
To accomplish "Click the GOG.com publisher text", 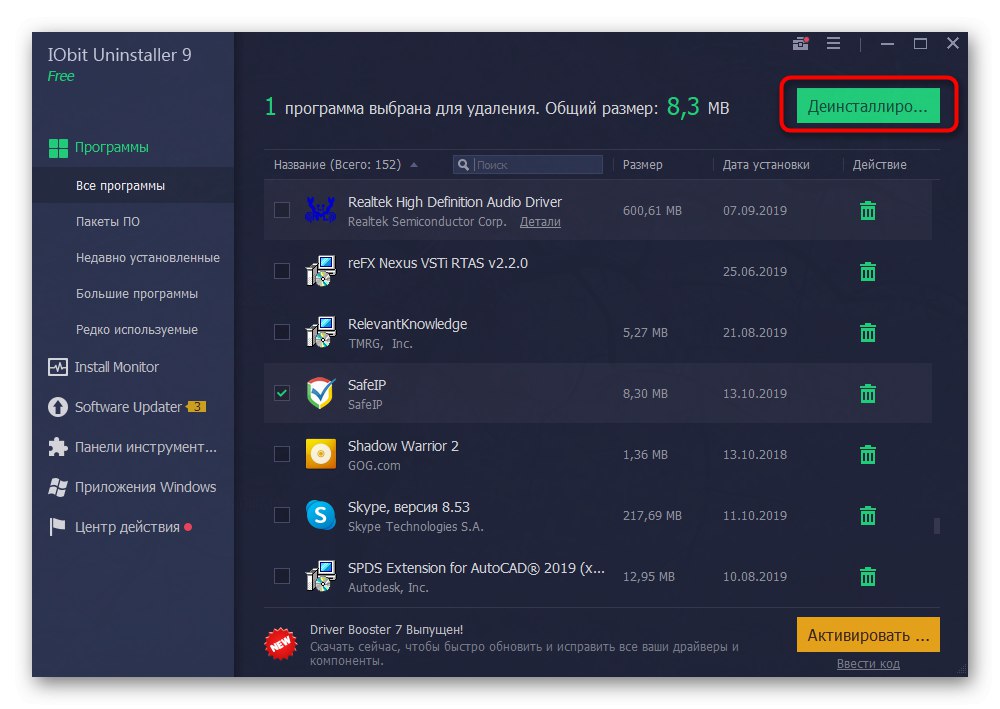I will [x=374, y=466].
